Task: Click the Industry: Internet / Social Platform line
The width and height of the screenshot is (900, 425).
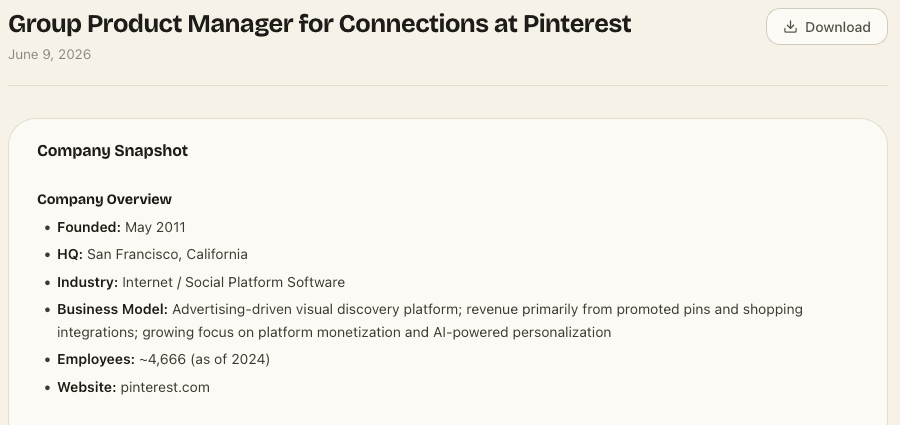Action: pos(201,283)
